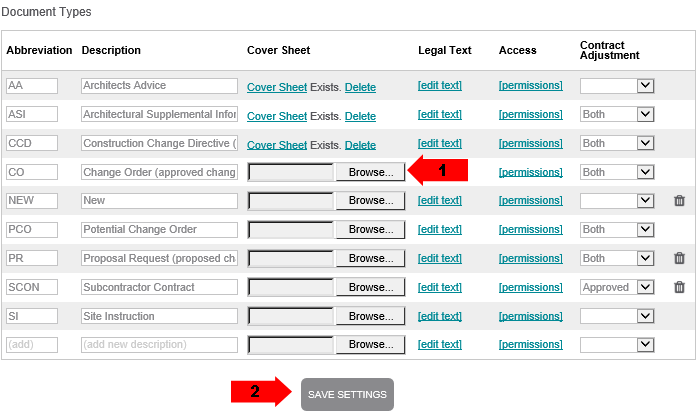Open SCON Contract Adjustment dropdown showing Approved
697x420 pixels.
coord(617,287)
